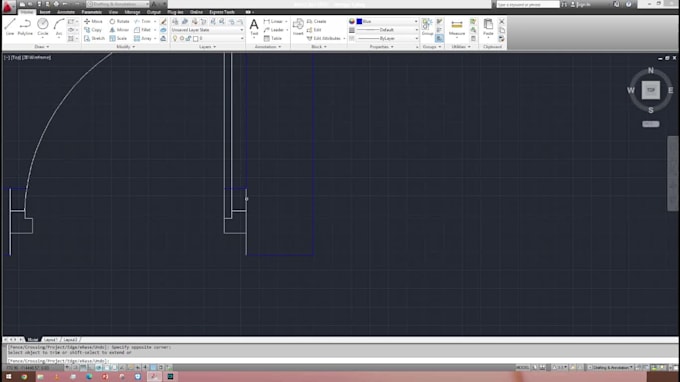Screen dimensions: 680x382
Task: Activate the Trim command
Action: click(143, 21)
